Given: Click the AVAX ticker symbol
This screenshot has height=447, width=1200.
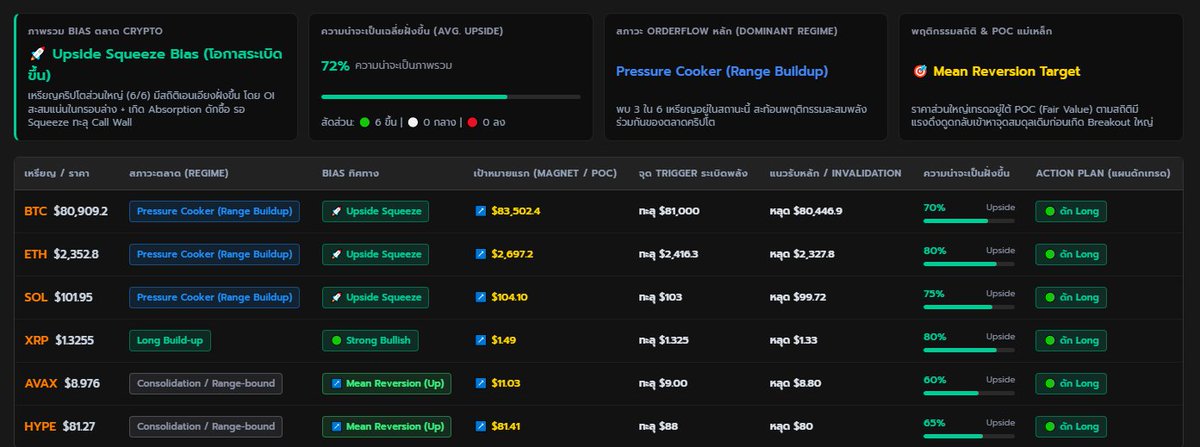Looking at the screenshot, I should point(41,383).
